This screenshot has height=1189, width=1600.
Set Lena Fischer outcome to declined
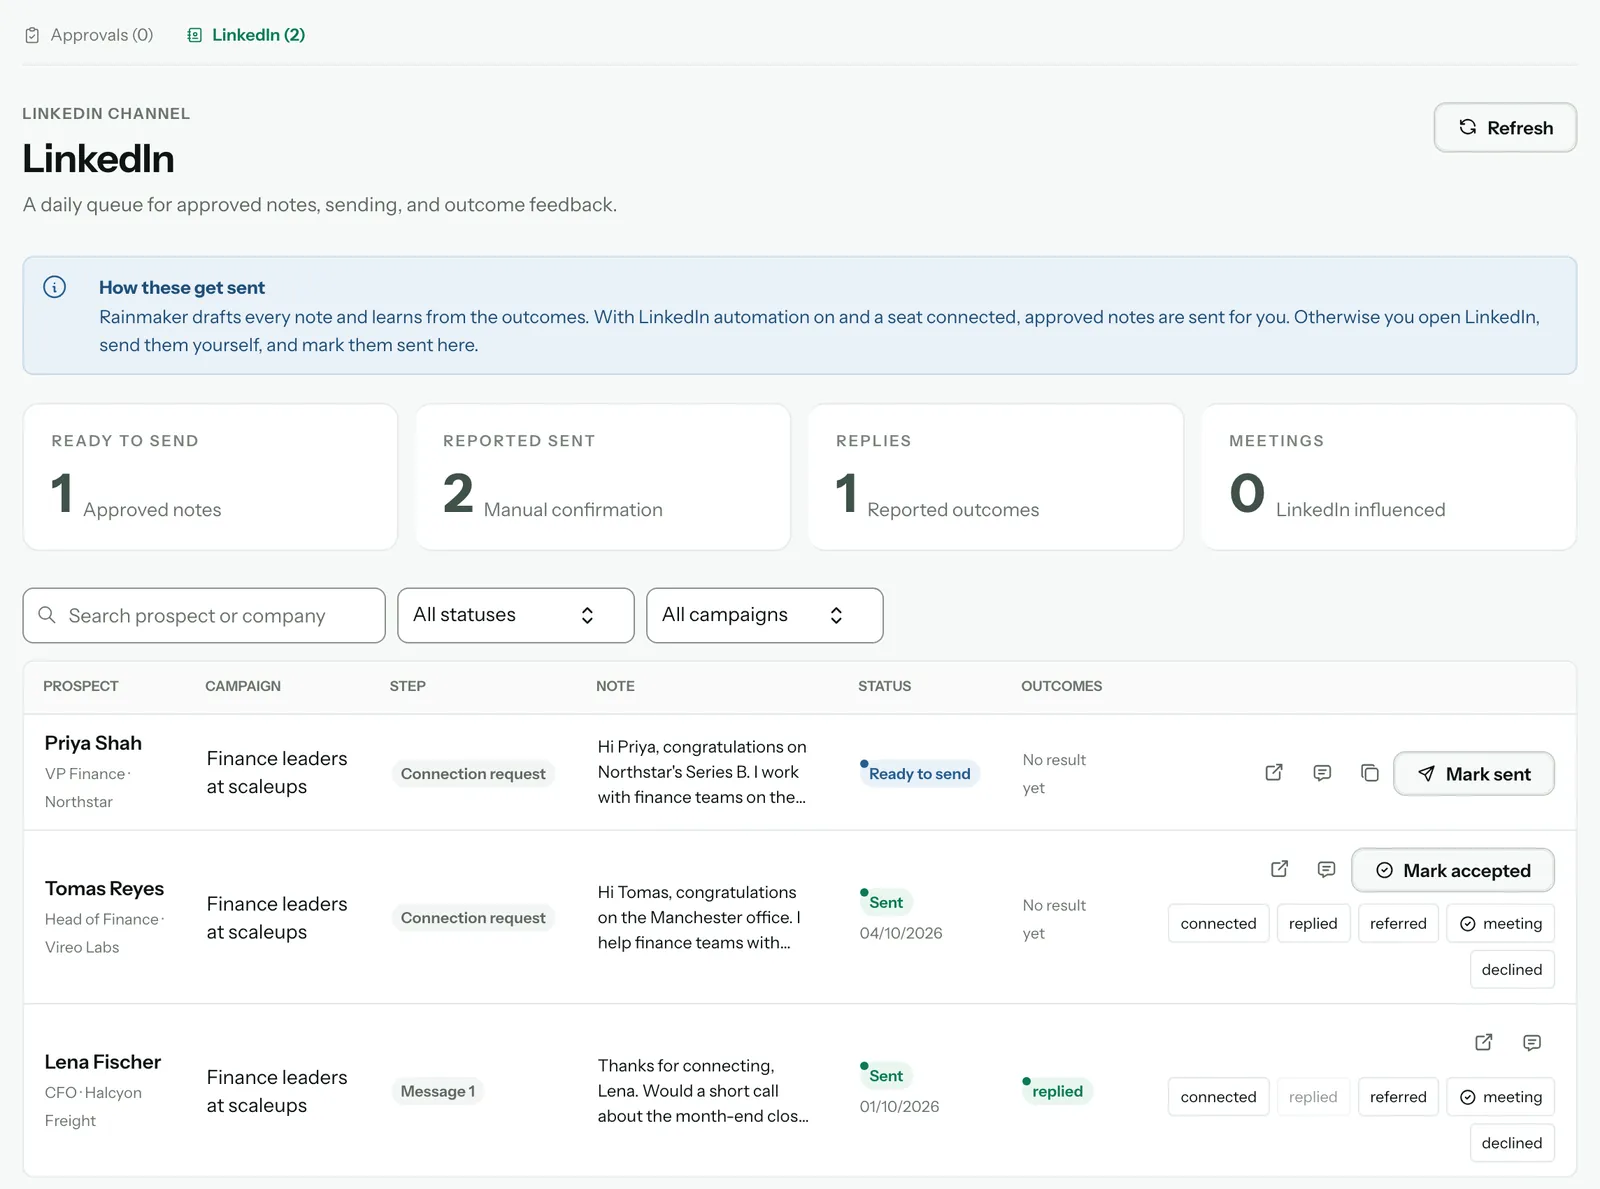(x=1512, y=1142)
